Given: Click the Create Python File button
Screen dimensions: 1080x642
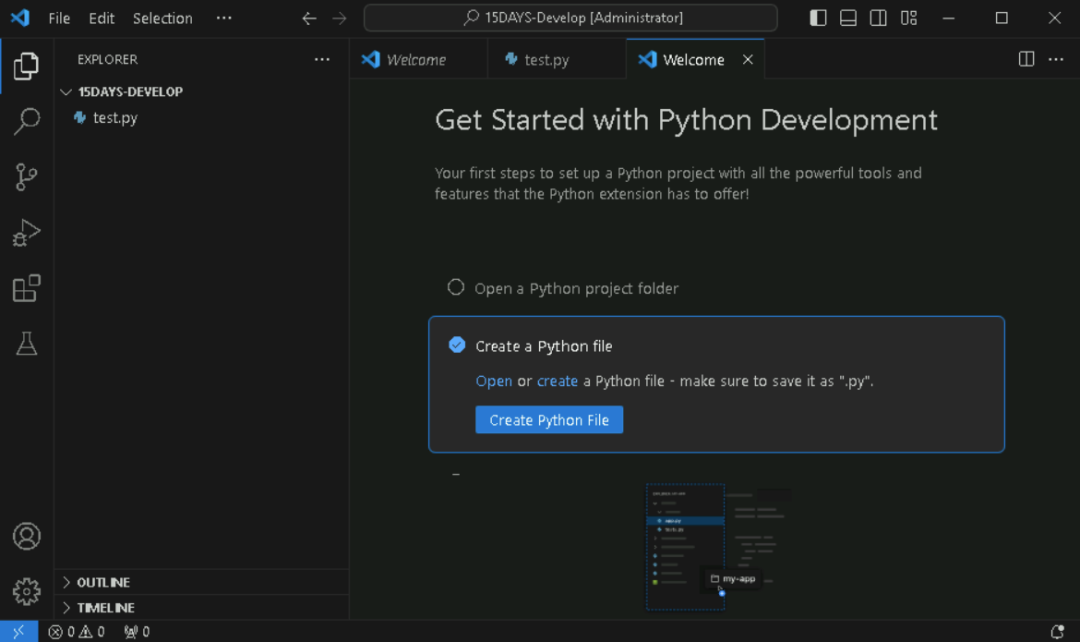Looking at the screenshot, I should [x=549, y=420].
